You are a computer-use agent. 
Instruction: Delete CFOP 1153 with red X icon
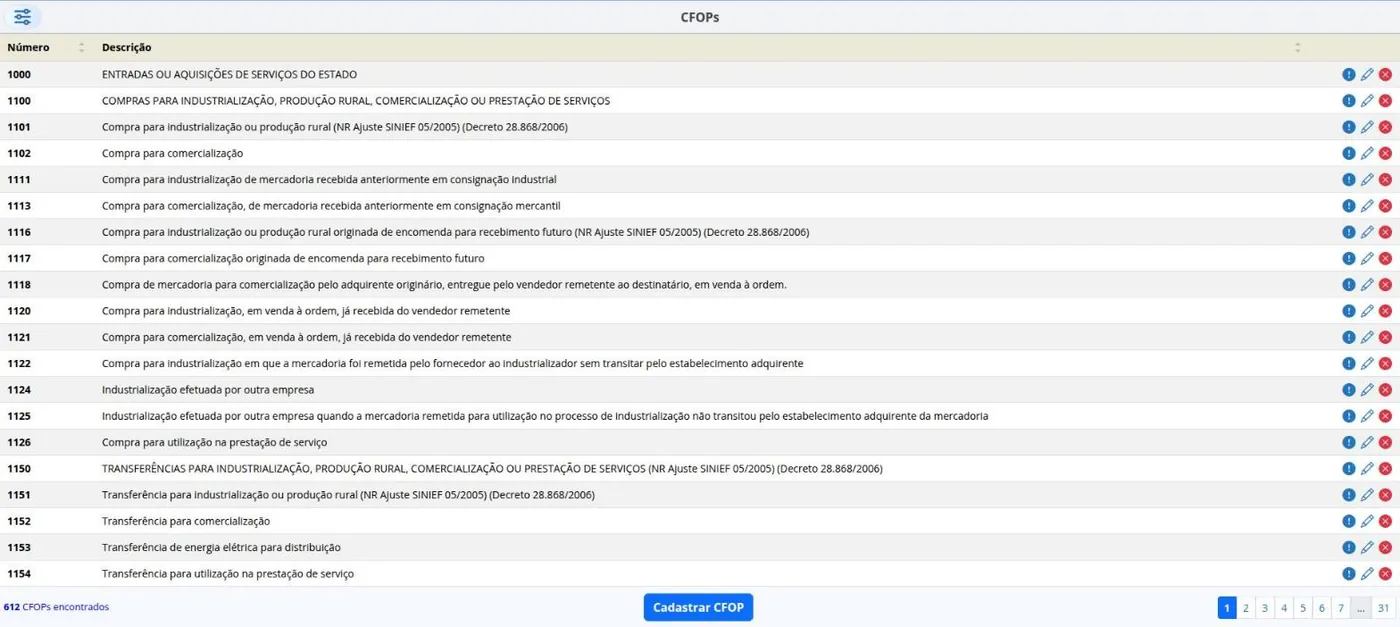point(1385,548)
